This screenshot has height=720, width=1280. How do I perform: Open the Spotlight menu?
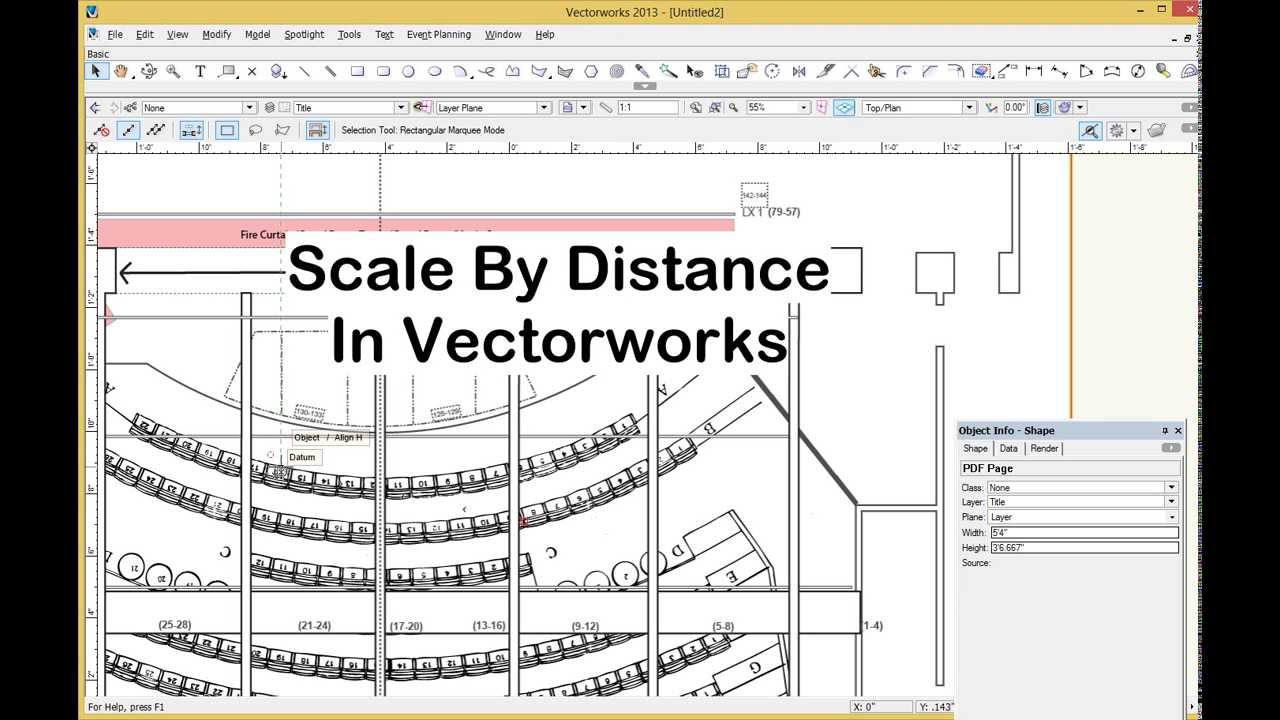click(304, 34)
